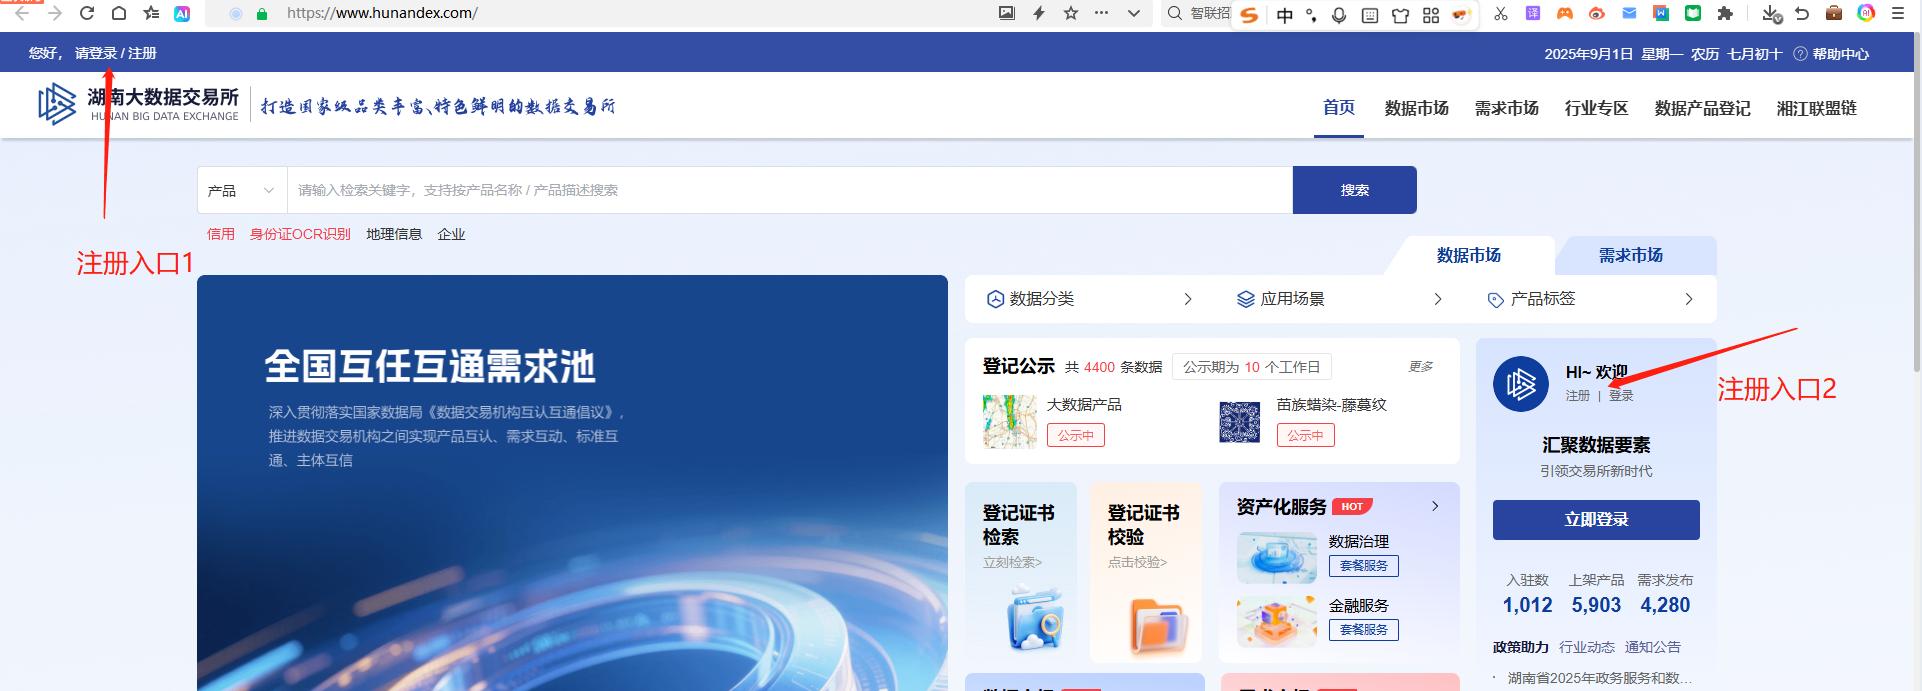
Task: Bookmark this page with the star icon
Action: point(1071,13)
